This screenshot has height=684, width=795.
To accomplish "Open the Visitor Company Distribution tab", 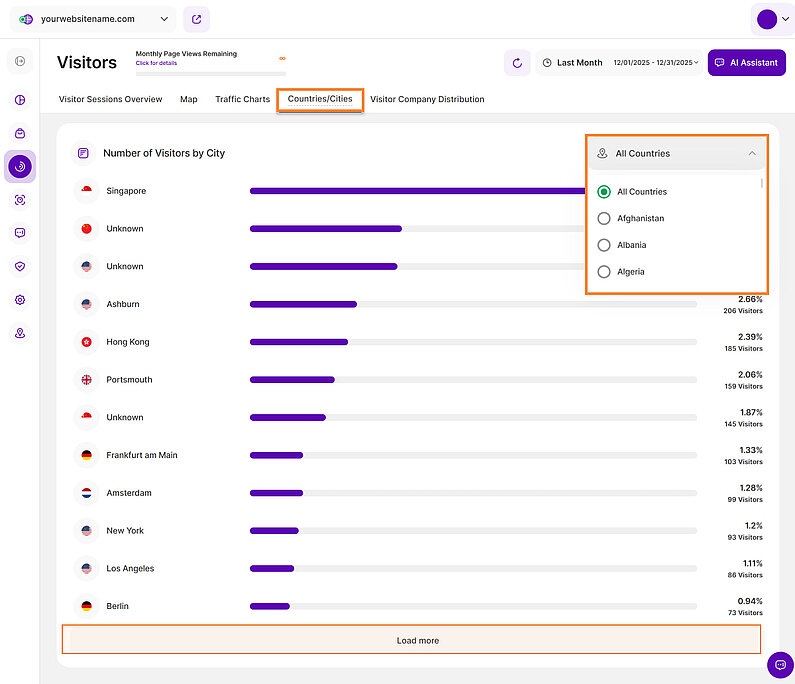I will pos(427,100).
